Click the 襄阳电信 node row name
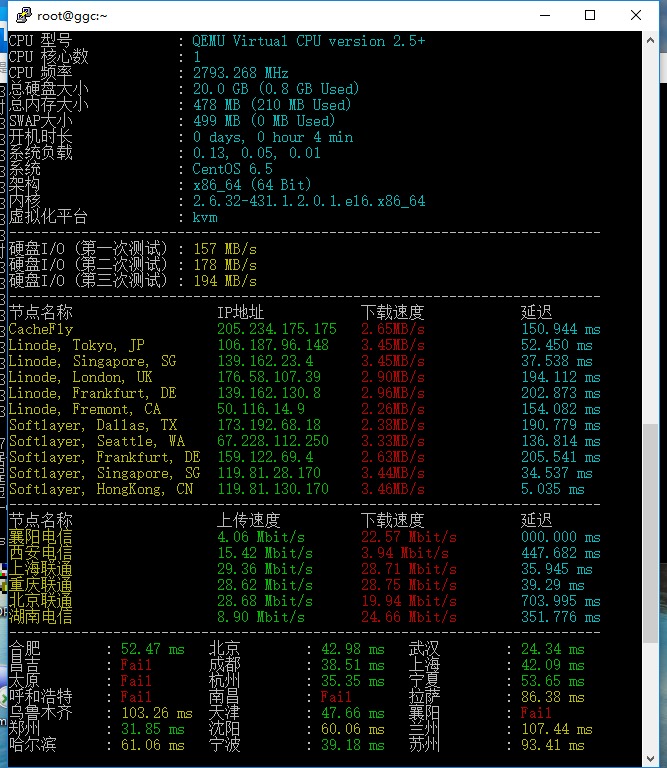Screen dimensions: 667x768 [41, 537]
